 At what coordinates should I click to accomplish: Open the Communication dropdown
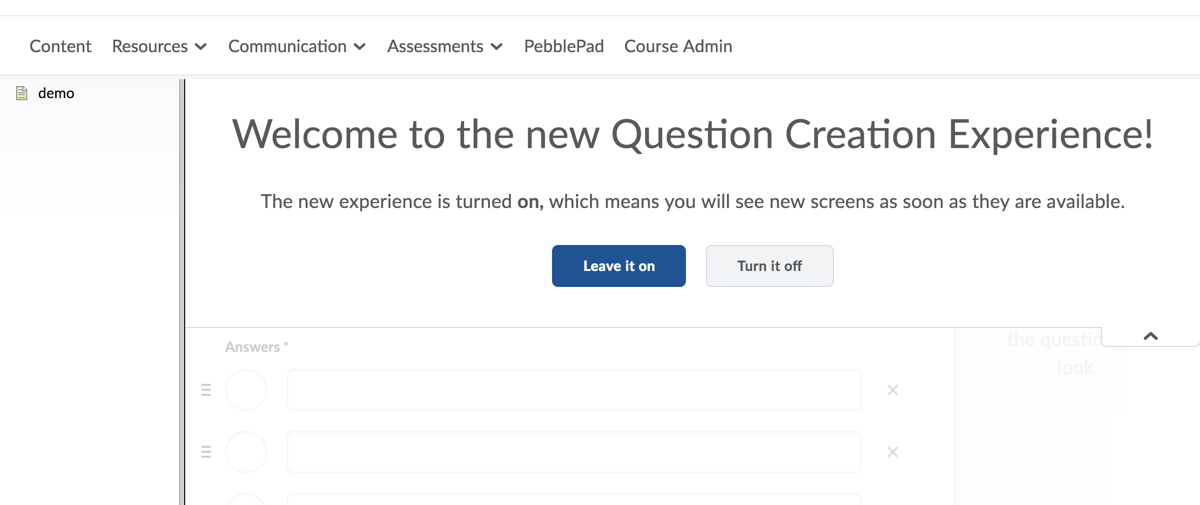point(297,46)
